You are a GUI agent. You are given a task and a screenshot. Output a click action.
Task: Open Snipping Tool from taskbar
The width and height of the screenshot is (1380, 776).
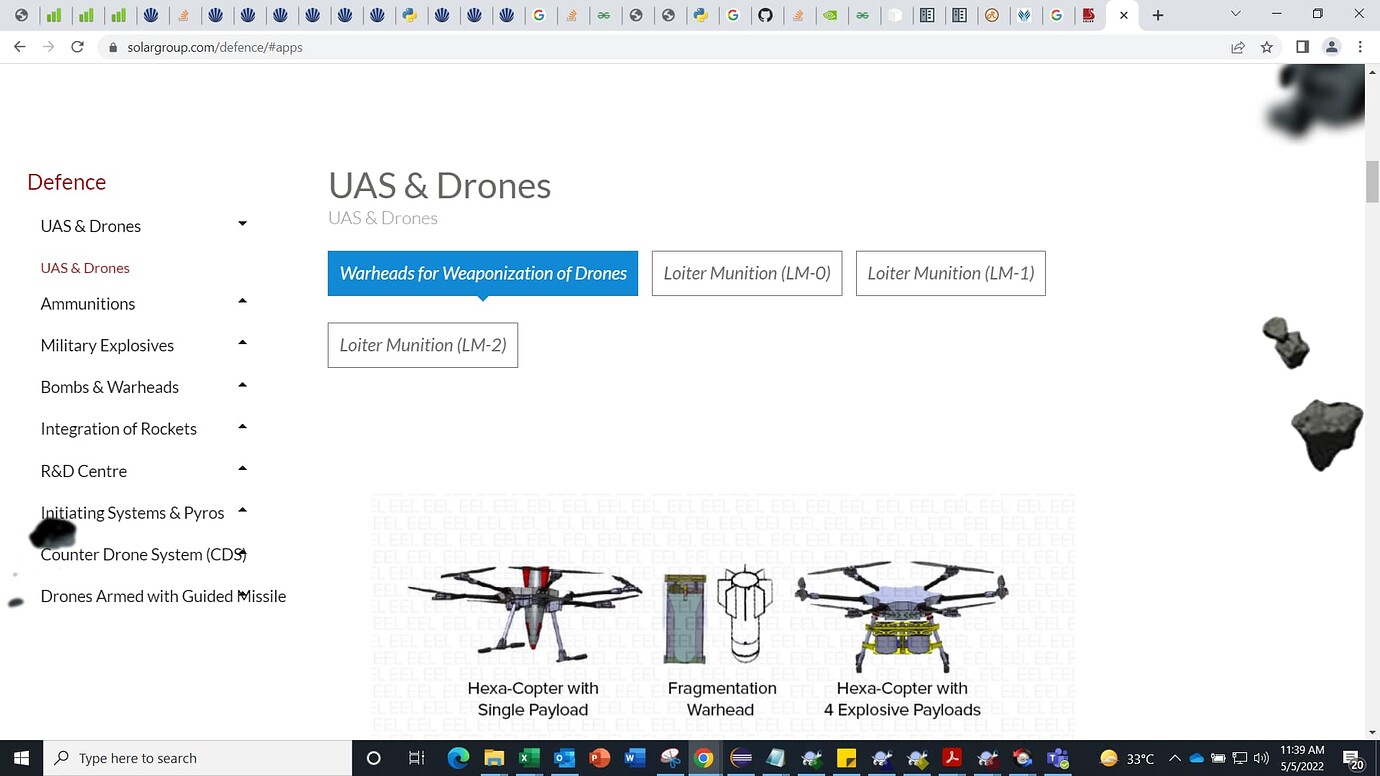pos(669,758)
